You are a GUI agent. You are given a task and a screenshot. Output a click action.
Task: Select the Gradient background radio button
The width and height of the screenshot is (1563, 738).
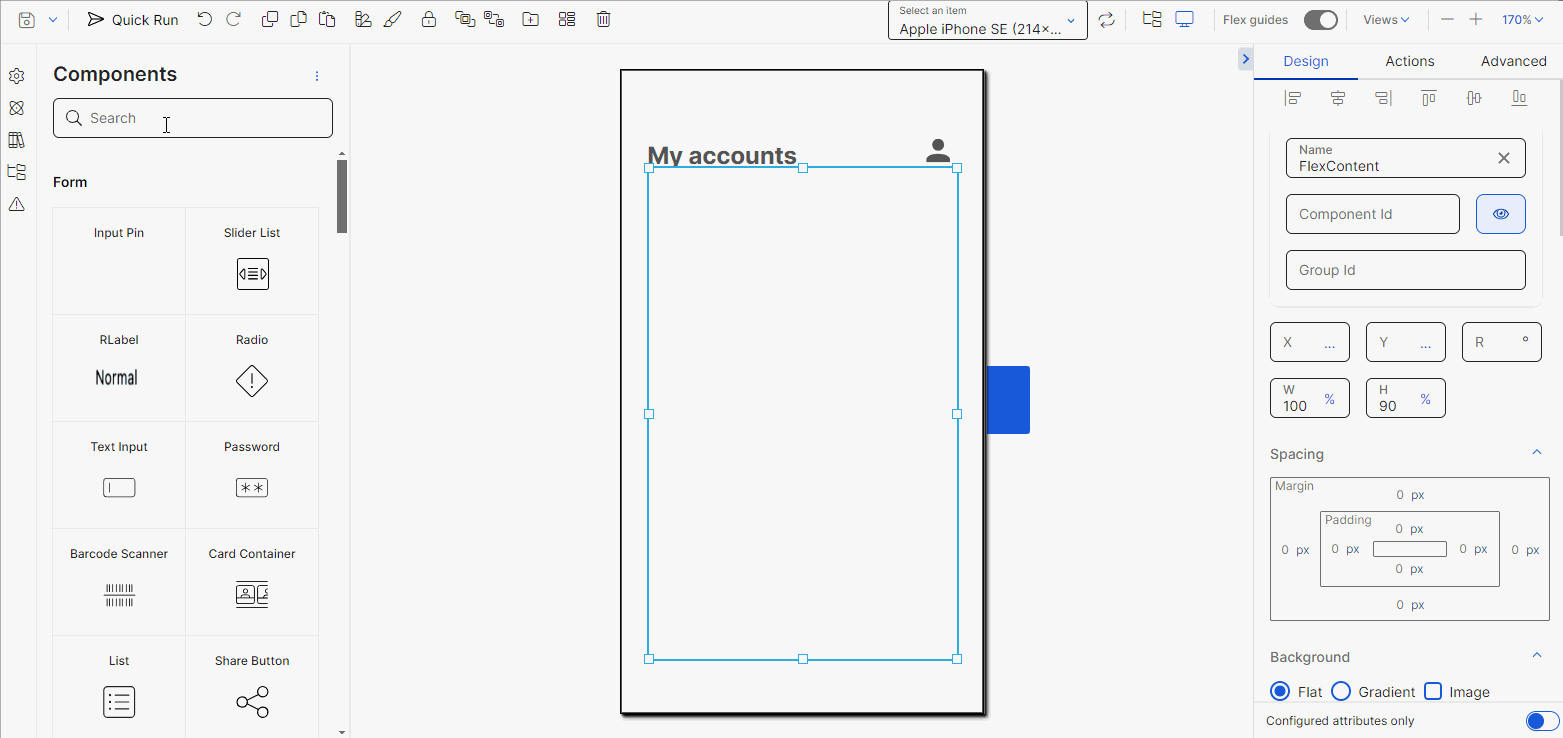[x=1341, y=691]
